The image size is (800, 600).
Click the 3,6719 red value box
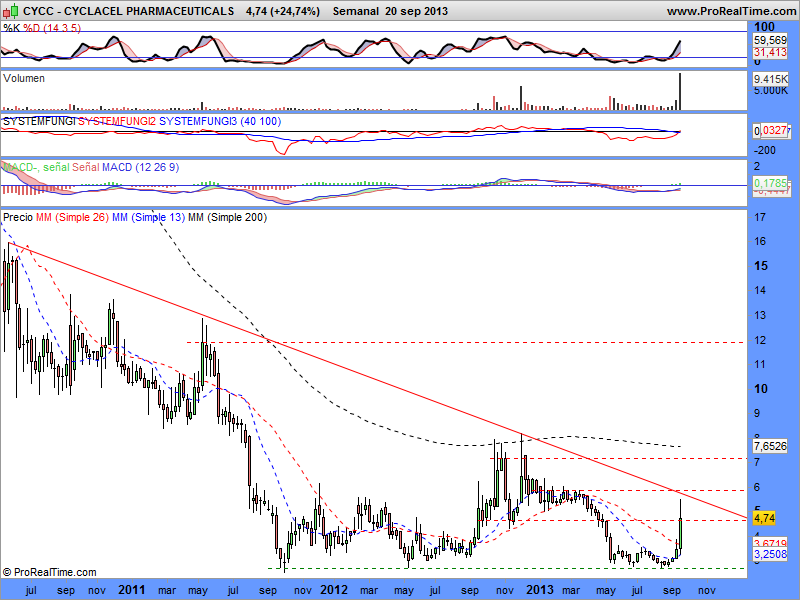click(x=770, y=543)
